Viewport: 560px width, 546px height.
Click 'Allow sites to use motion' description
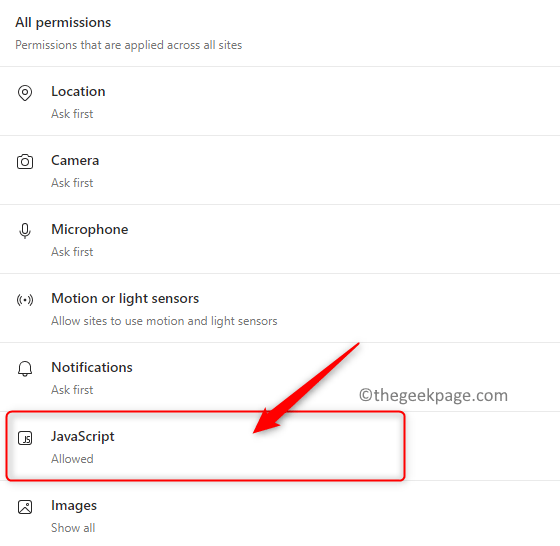coord(164,321)
